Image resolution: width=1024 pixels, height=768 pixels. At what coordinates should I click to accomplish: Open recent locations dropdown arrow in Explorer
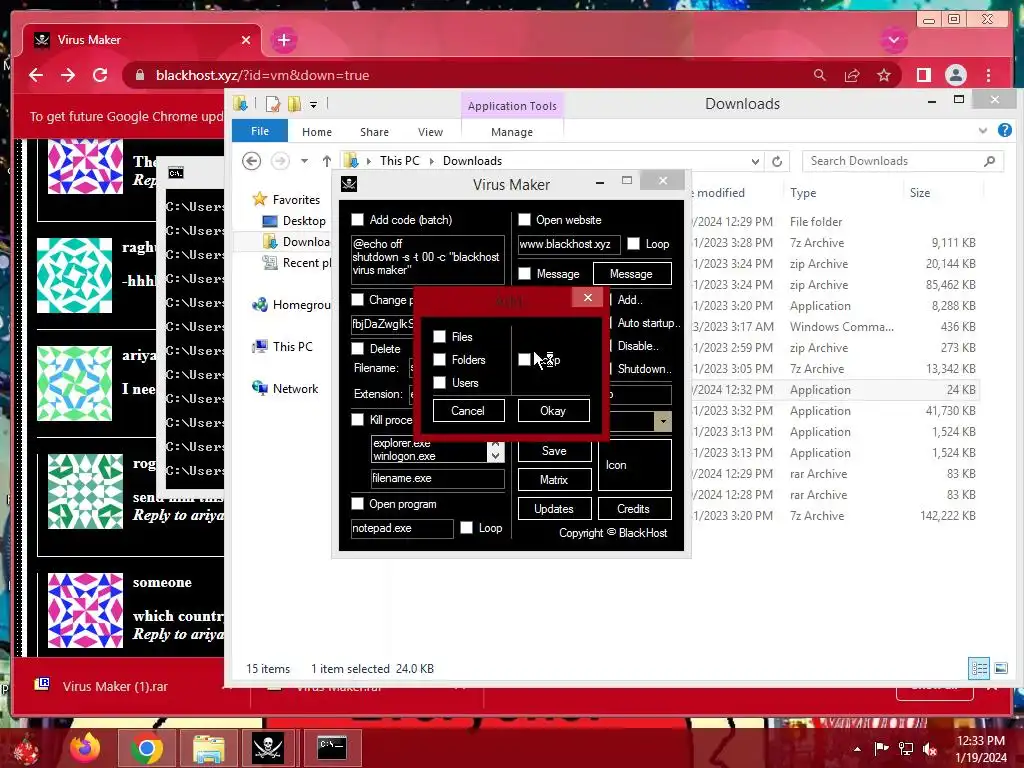(304, 161)
